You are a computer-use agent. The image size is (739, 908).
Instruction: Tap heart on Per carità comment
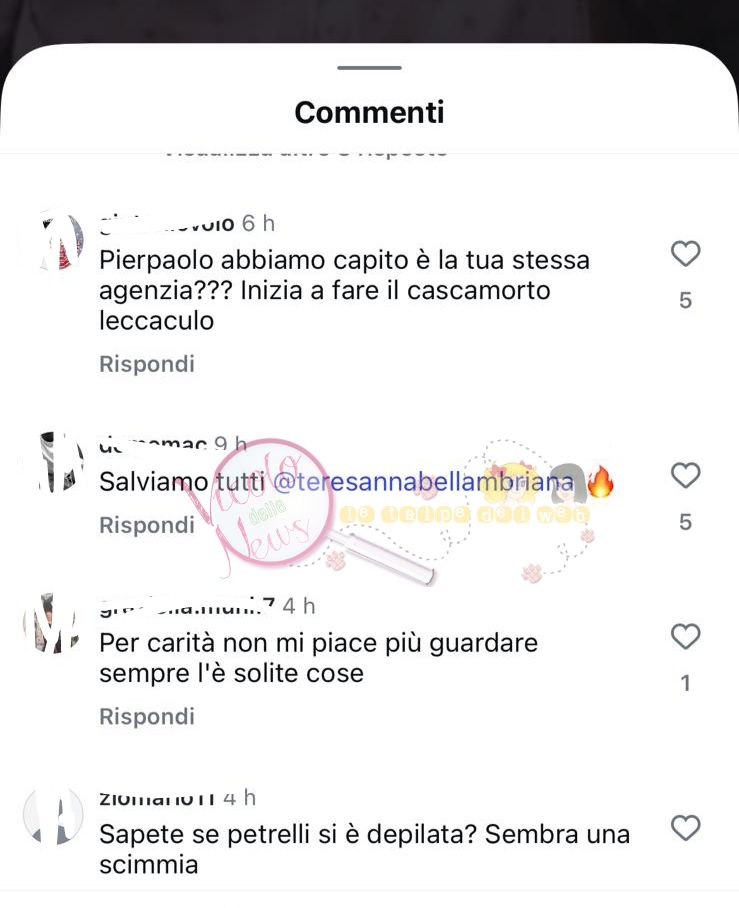click(685, 636)
